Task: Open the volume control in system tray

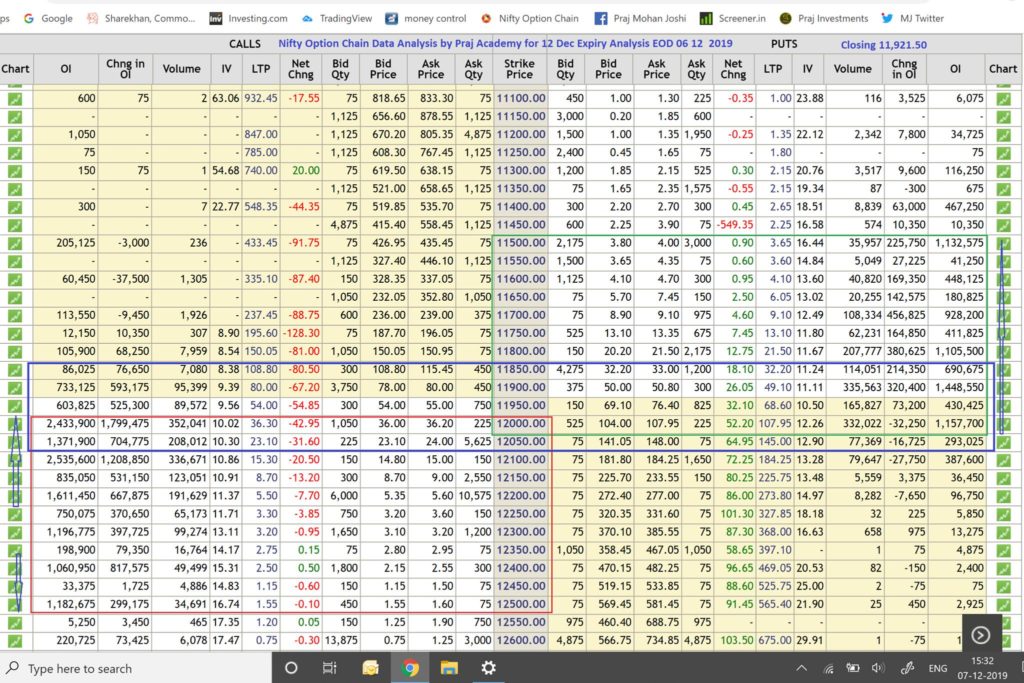Action: point(877,667)
